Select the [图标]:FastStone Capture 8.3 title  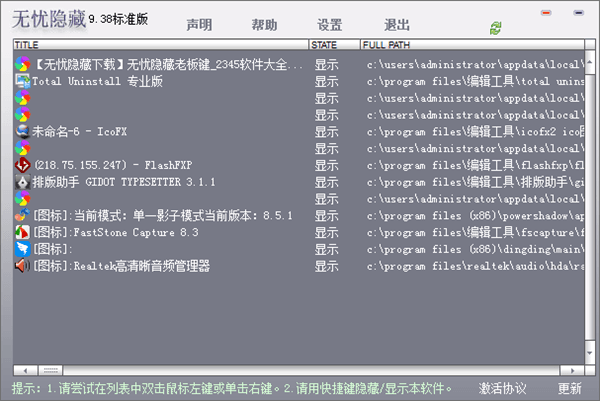[x=116, y=232]
